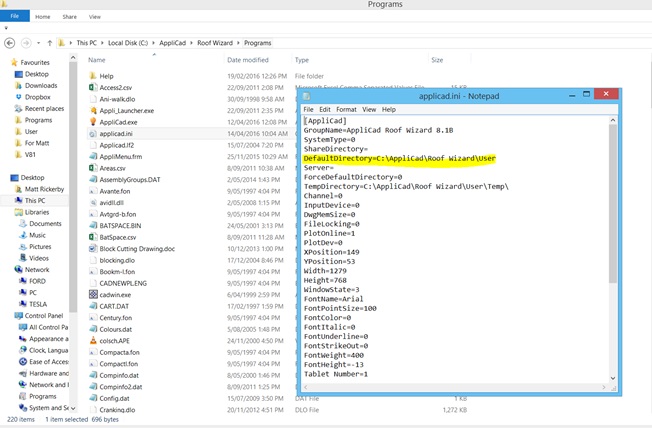Select Cranking.dlo file name

click(x=117, y=410)
